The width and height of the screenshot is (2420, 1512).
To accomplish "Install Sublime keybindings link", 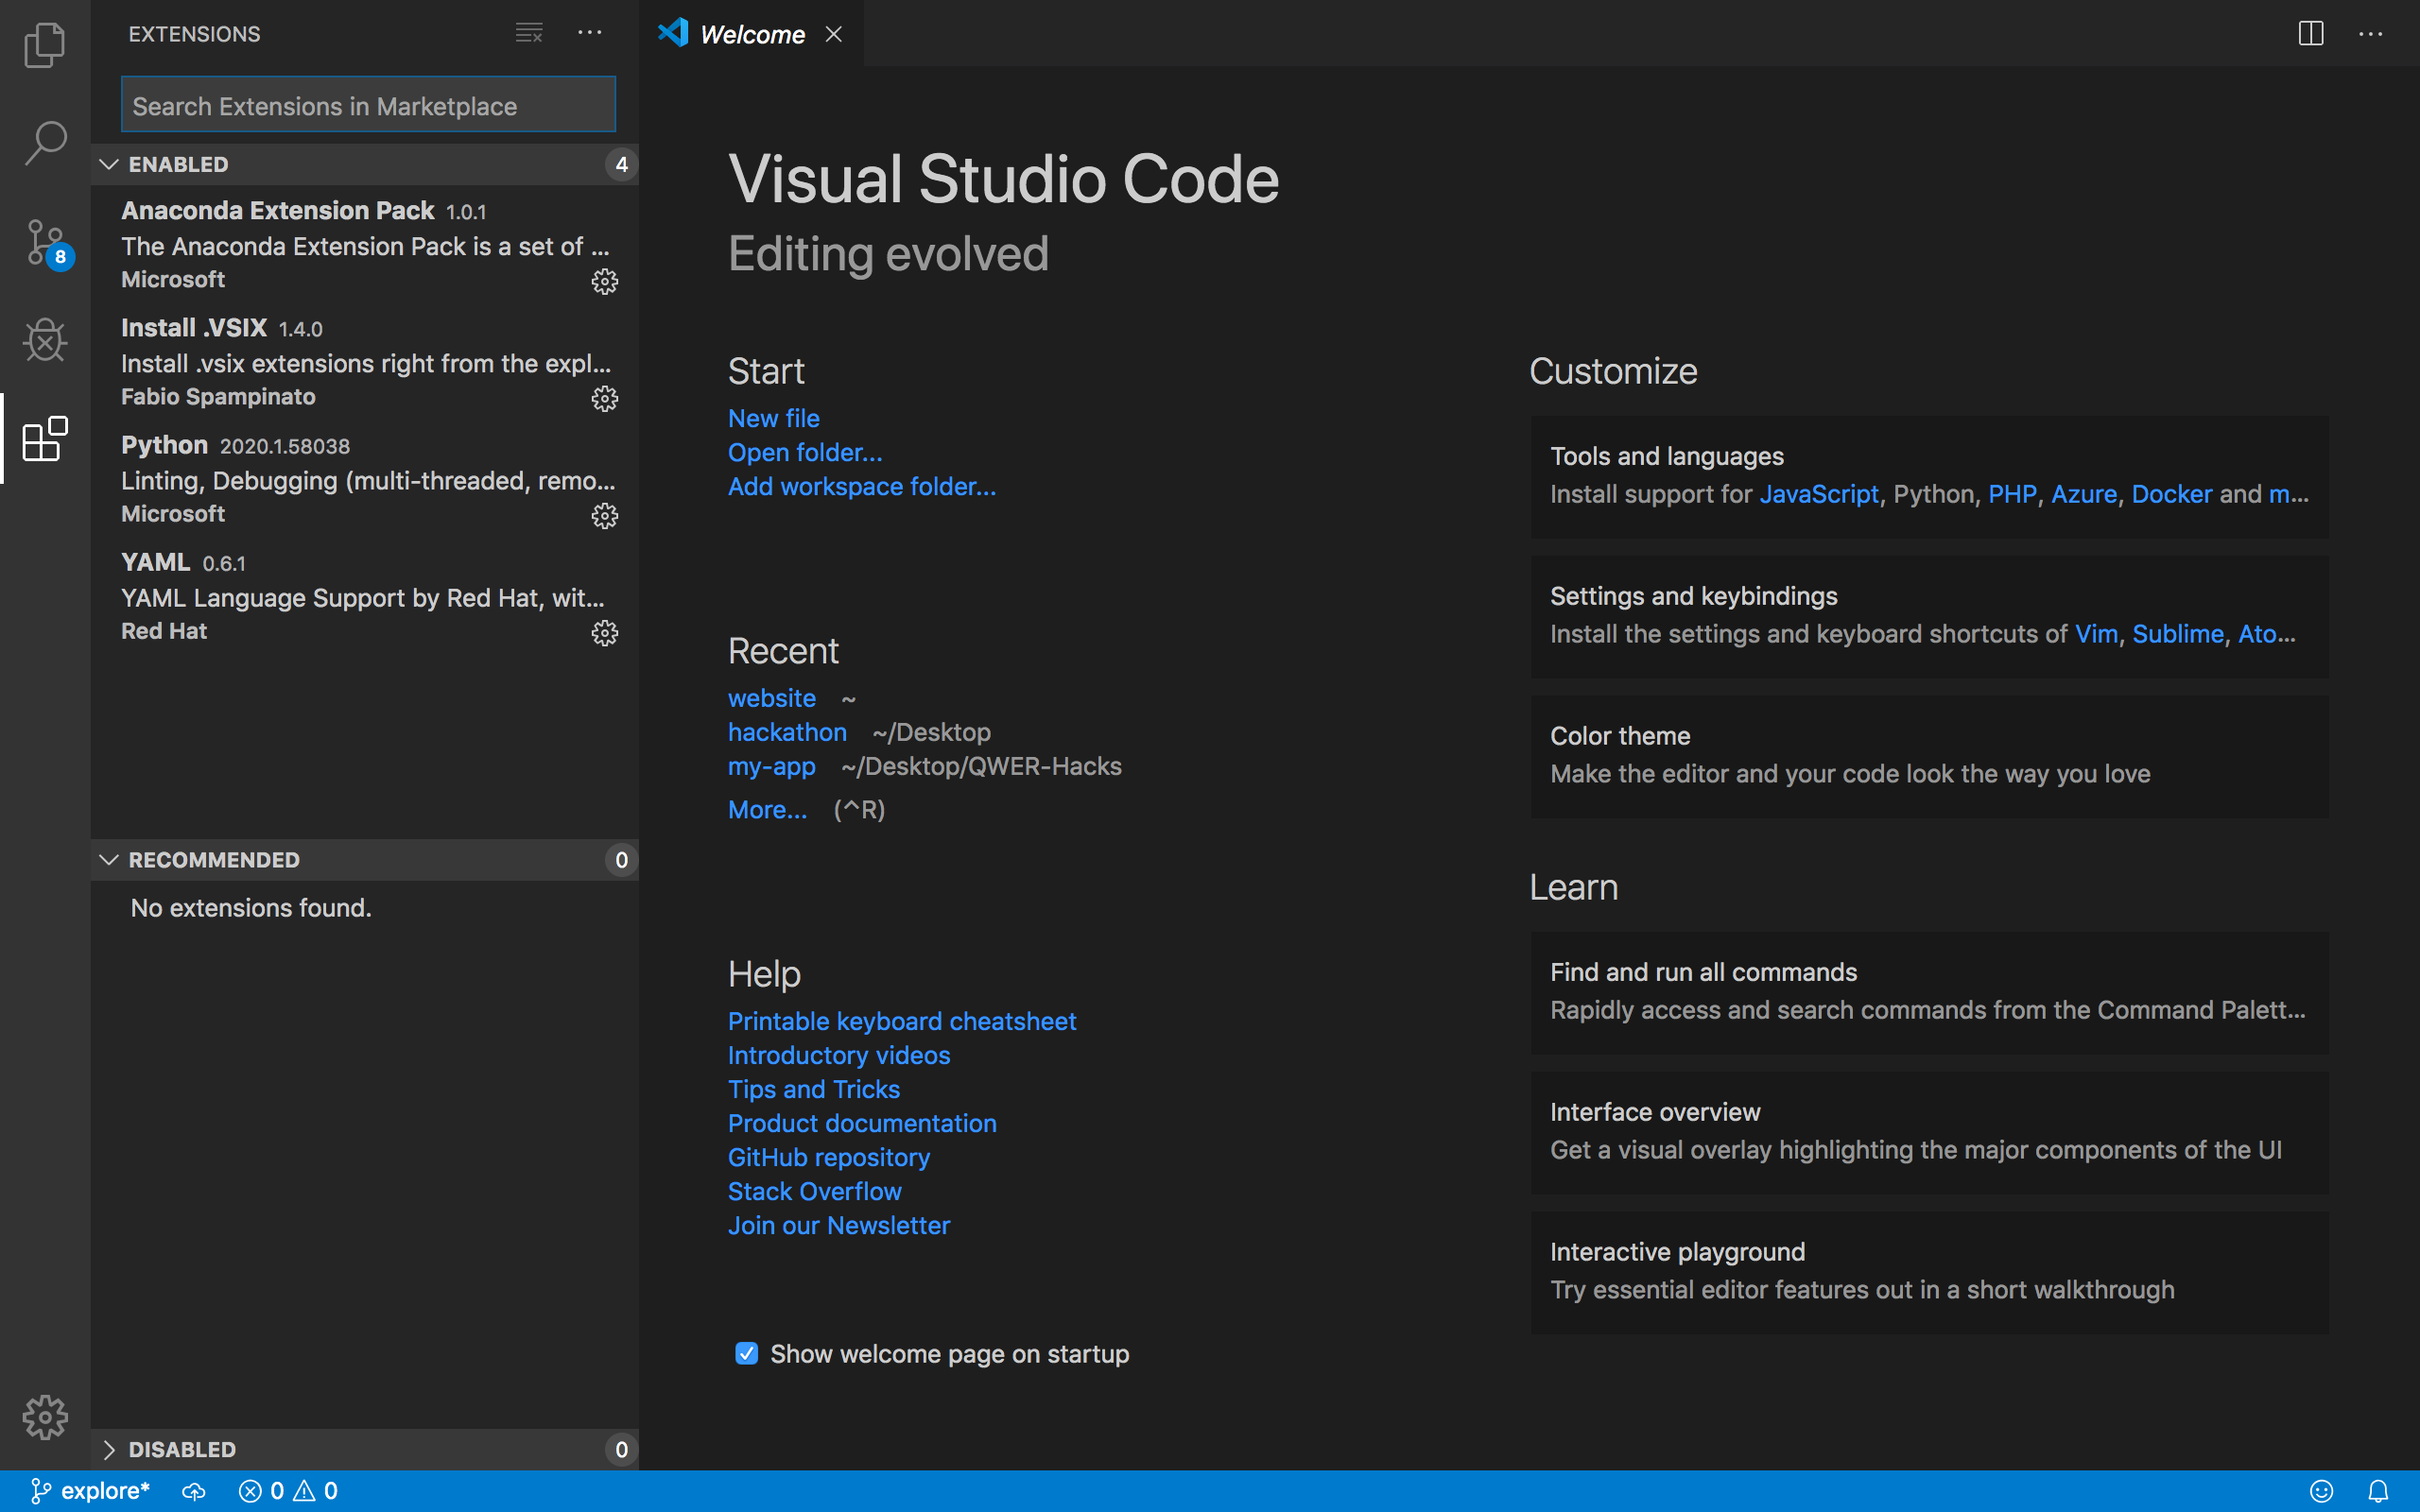I will (2178, 634).
